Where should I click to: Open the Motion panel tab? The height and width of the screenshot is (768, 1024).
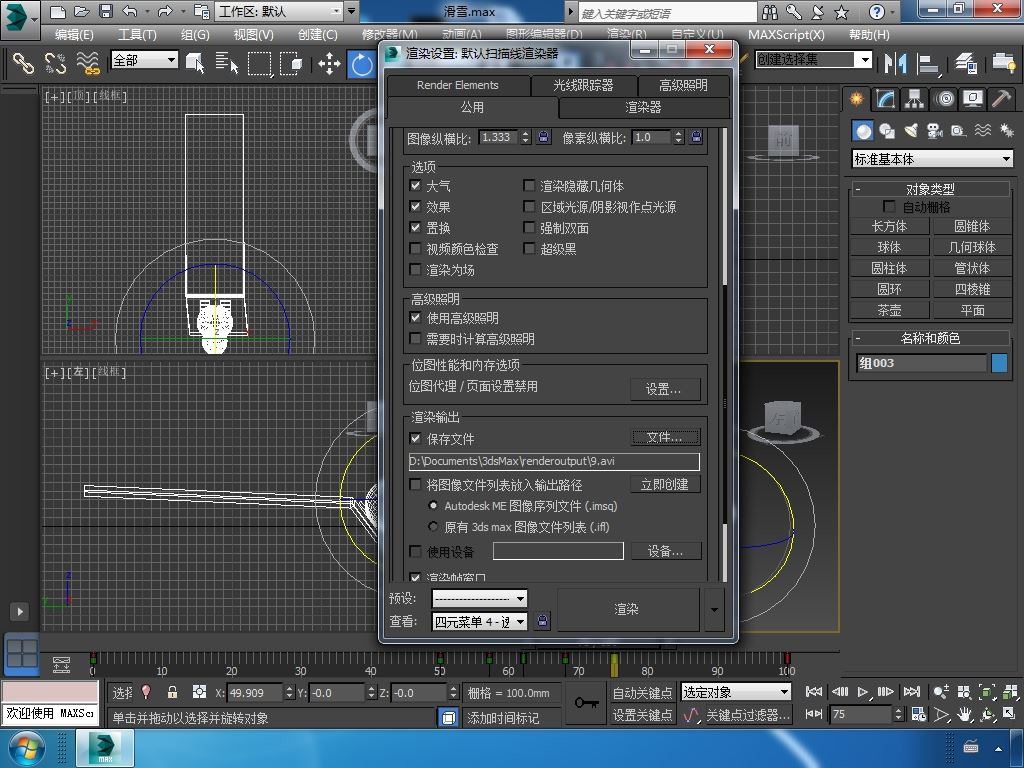(x=944, y=99)
